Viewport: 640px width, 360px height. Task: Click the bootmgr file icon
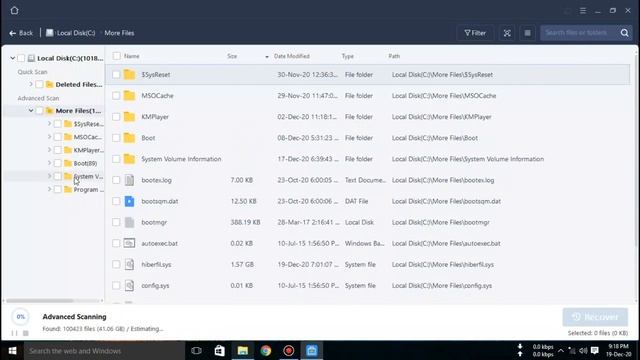pos(129,222)
